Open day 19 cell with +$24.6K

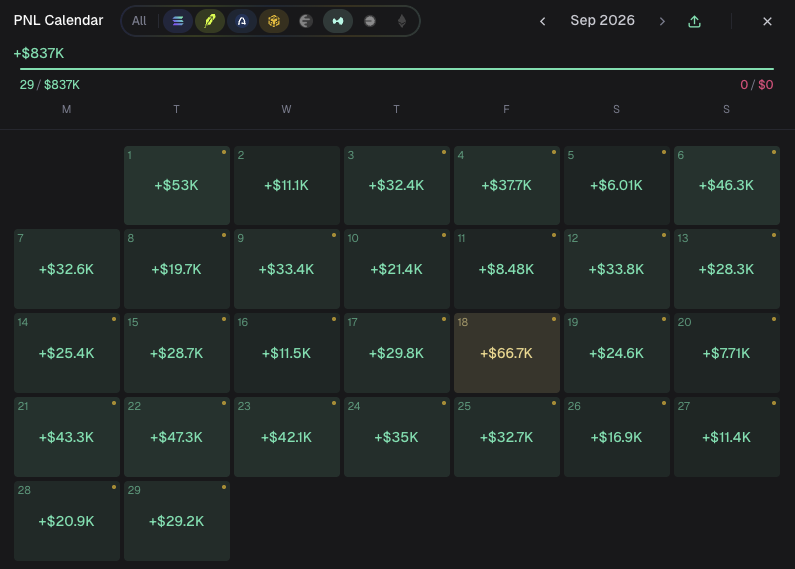click(x=617, y=353)
